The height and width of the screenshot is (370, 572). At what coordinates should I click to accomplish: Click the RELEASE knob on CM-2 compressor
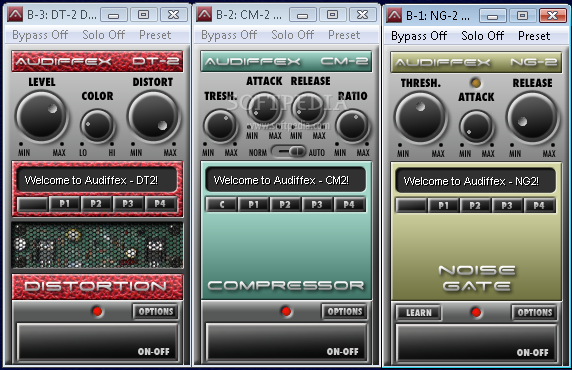[x=309, y=108]
